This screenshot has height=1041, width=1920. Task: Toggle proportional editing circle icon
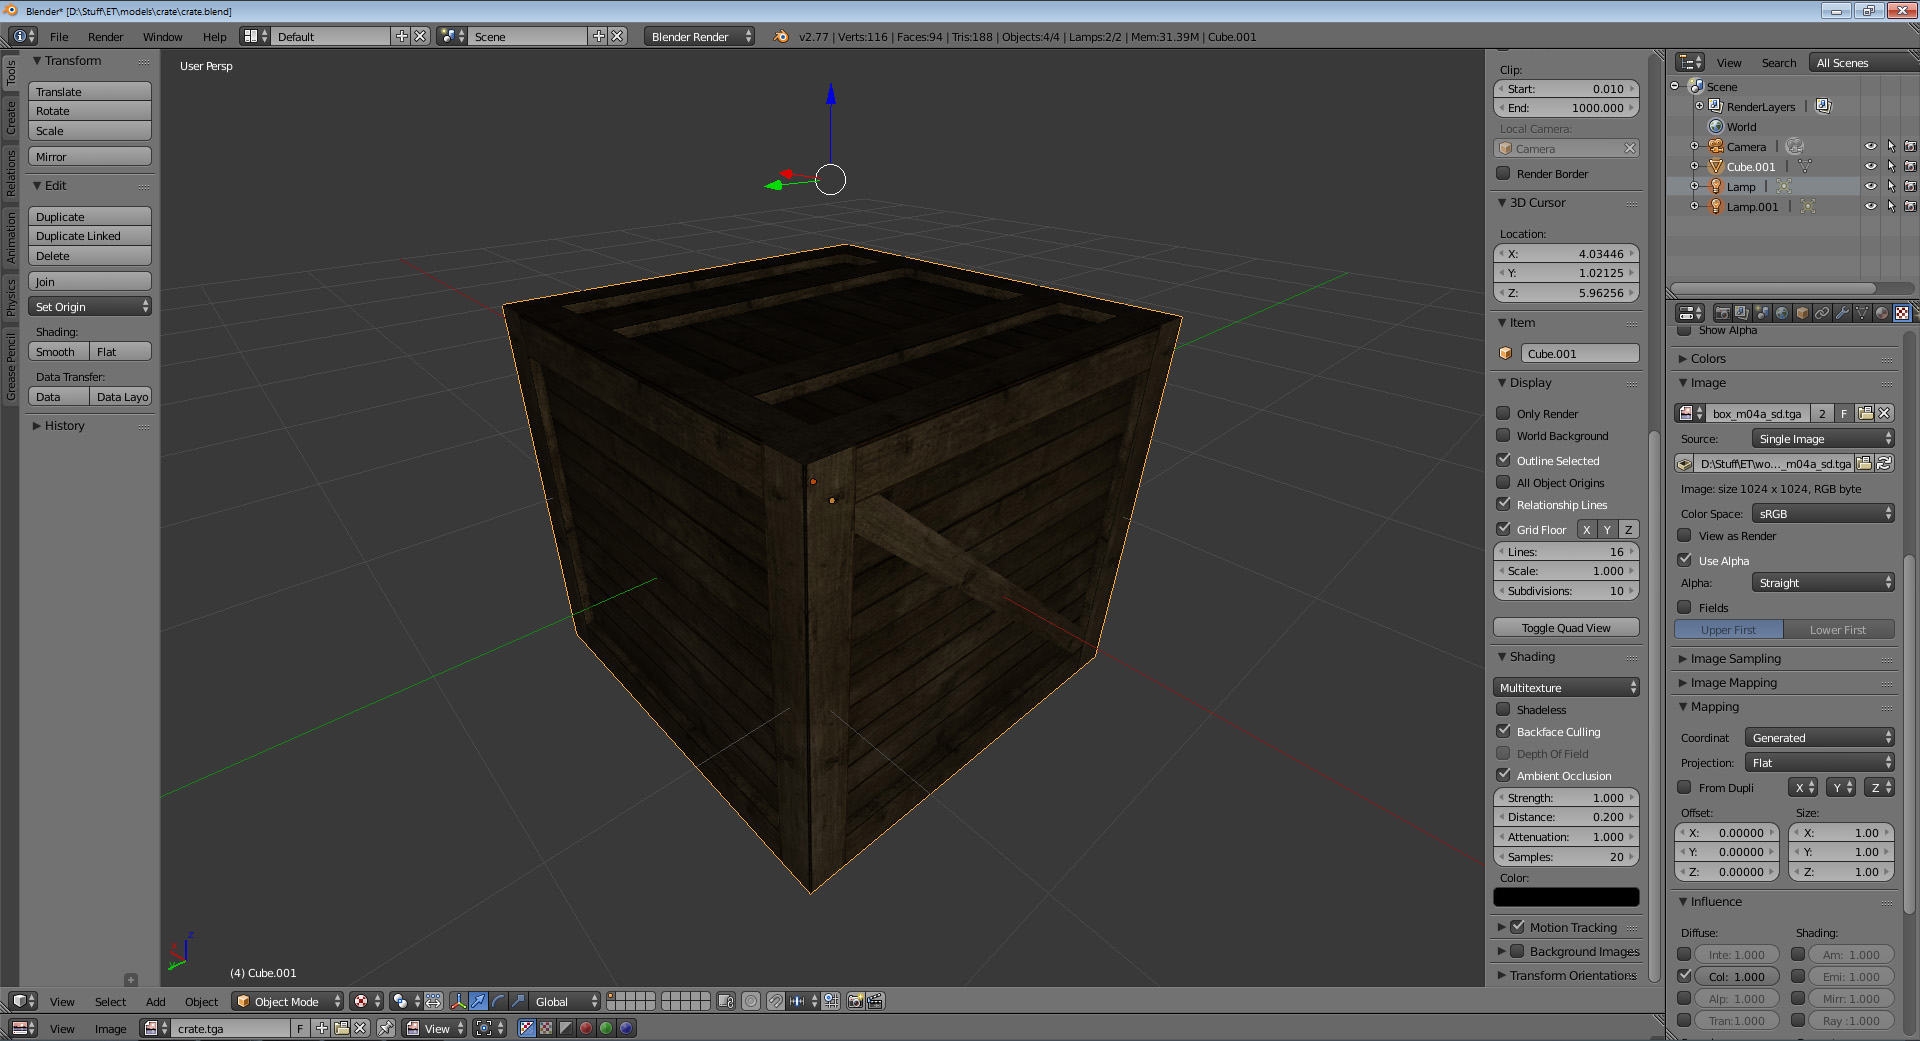[x=751, y=1001]
